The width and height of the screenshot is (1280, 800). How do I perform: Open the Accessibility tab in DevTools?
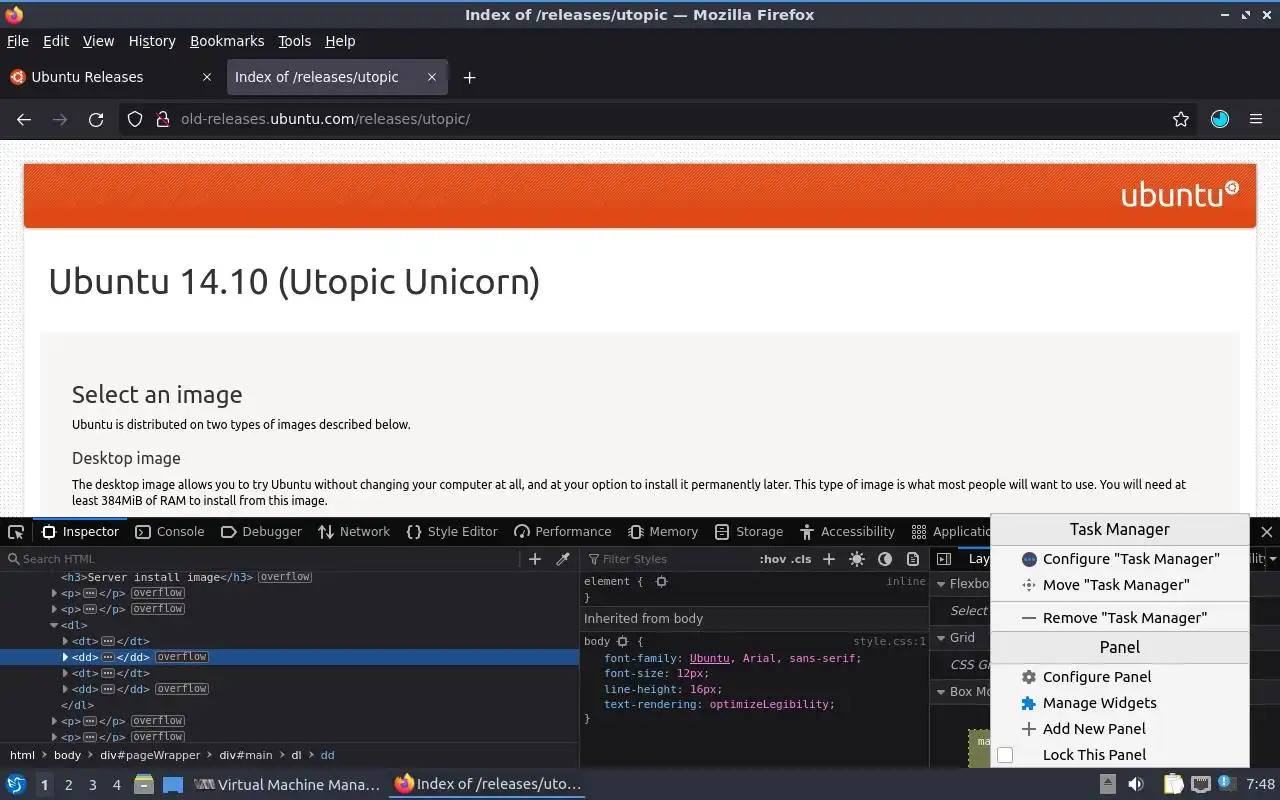click(x=846, y=532)
